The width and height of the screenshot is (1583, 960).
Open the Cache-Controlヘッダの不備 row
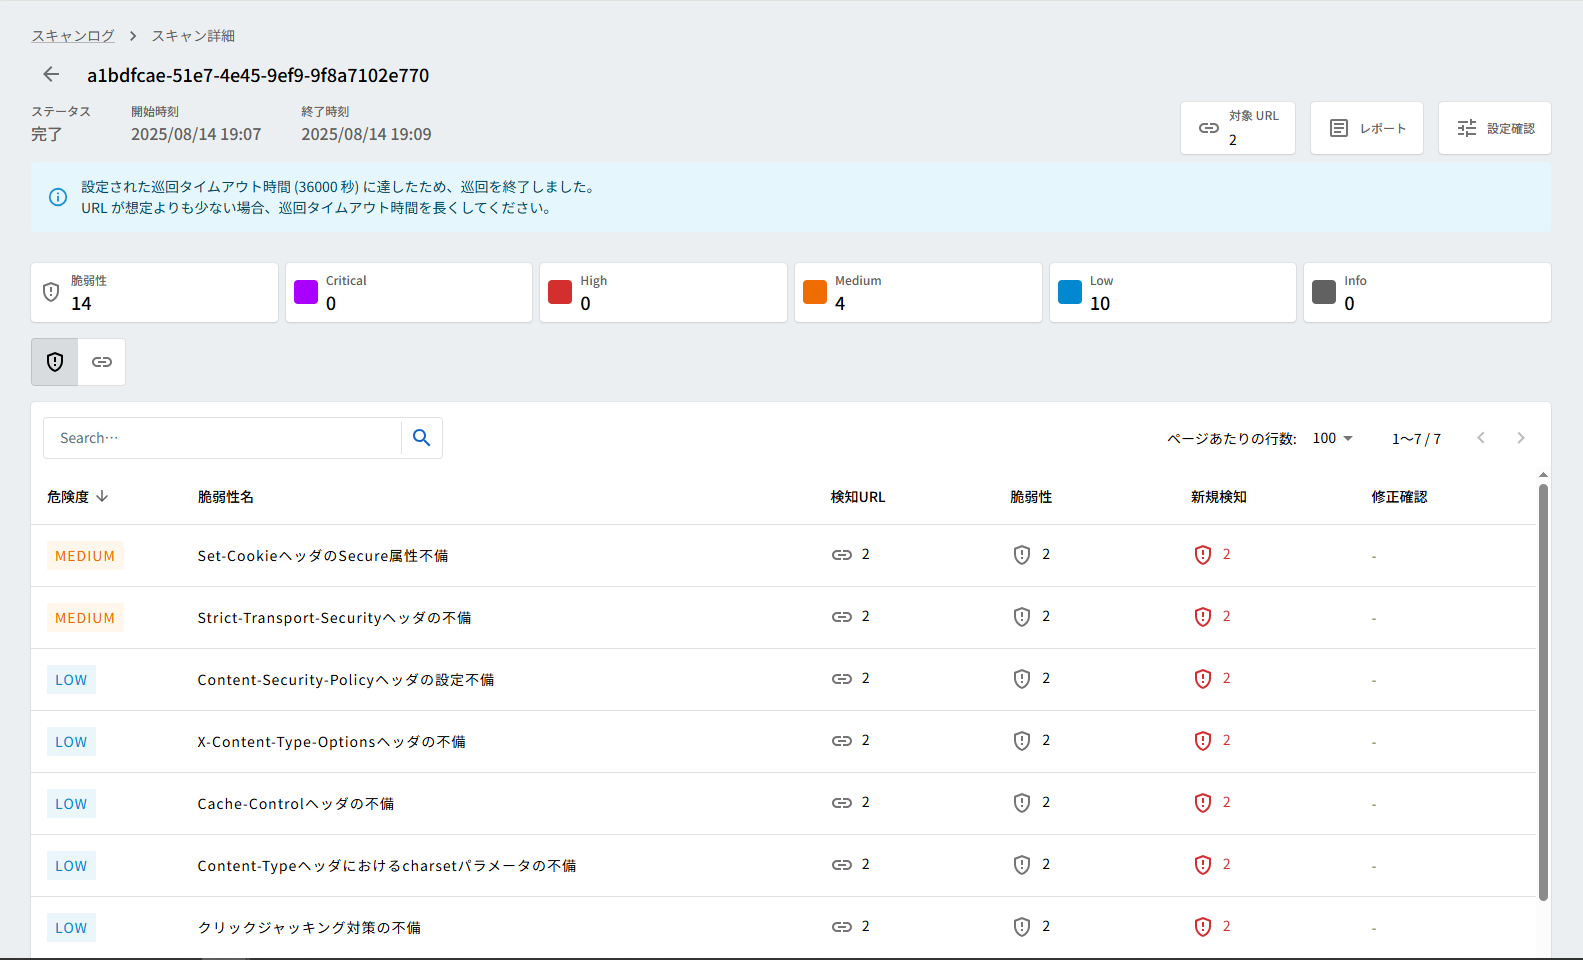[x=783, y=804]
